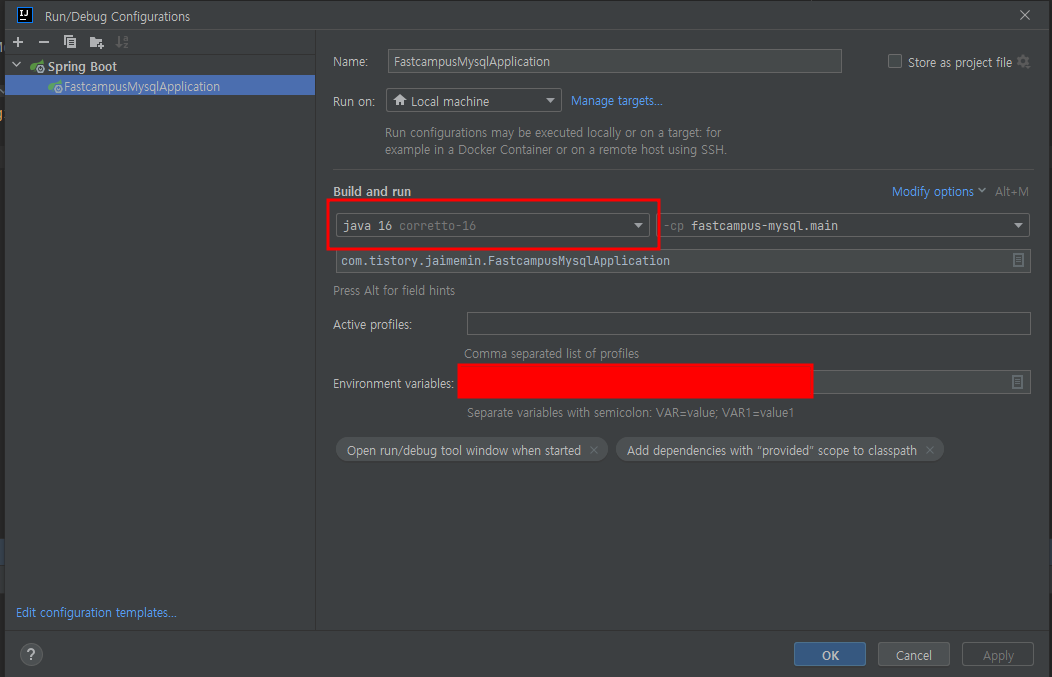Remove the selected configuration with minus icon
This screenshot has height=677, width=1052.
pos(44,42)
